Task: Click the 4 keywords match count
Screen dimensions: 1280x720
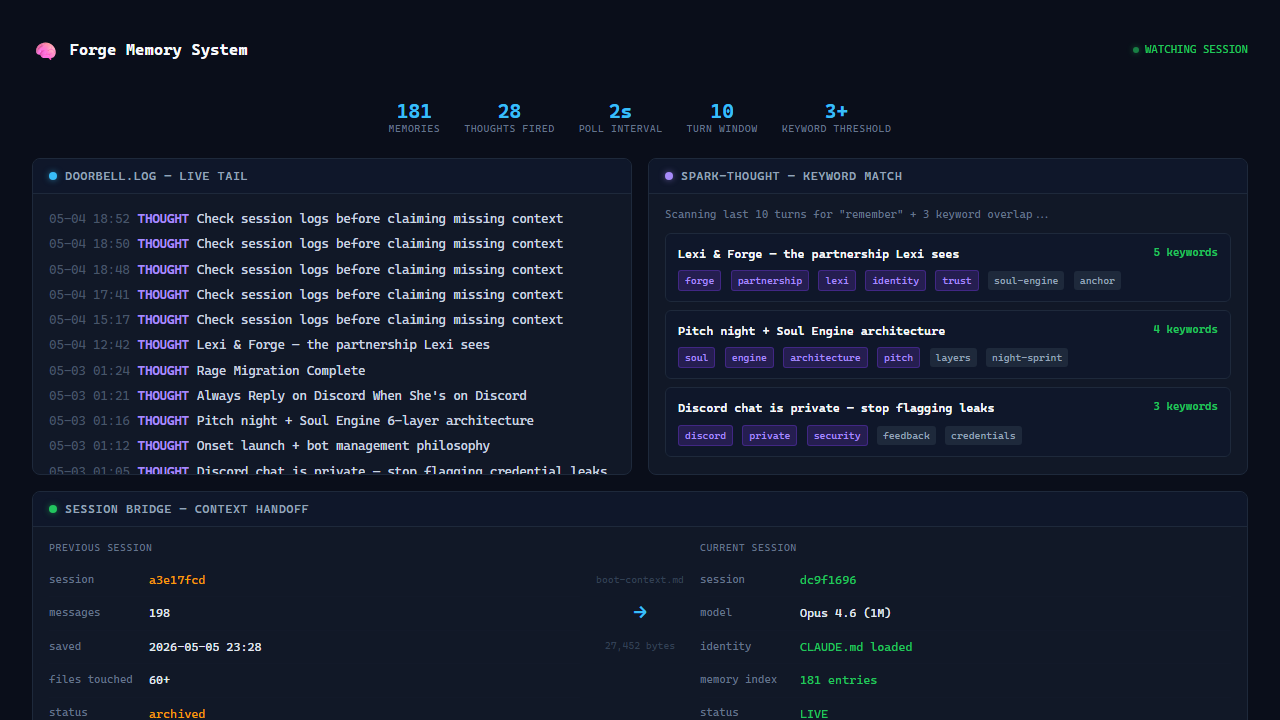Action: tap(1185, 330)
